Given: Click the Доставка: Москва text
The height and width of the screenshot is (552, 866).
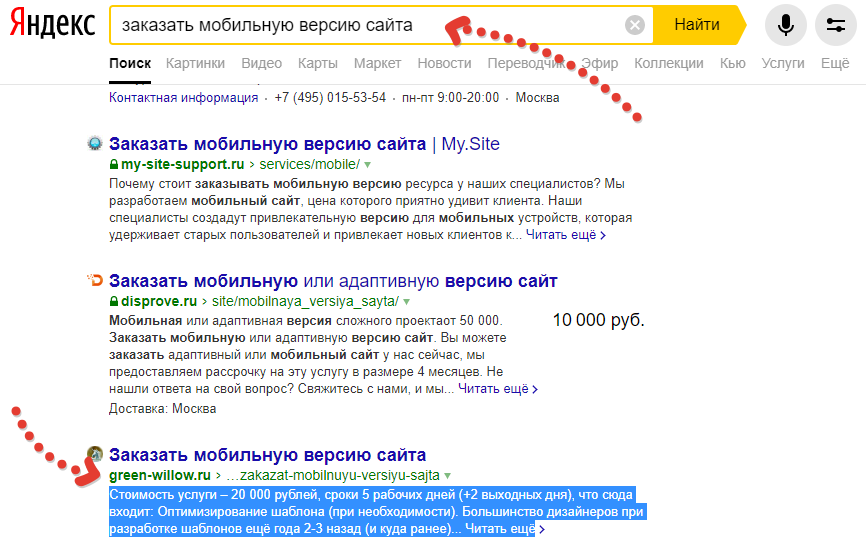Looking at the screenshot, I should [x=162, y=409].
